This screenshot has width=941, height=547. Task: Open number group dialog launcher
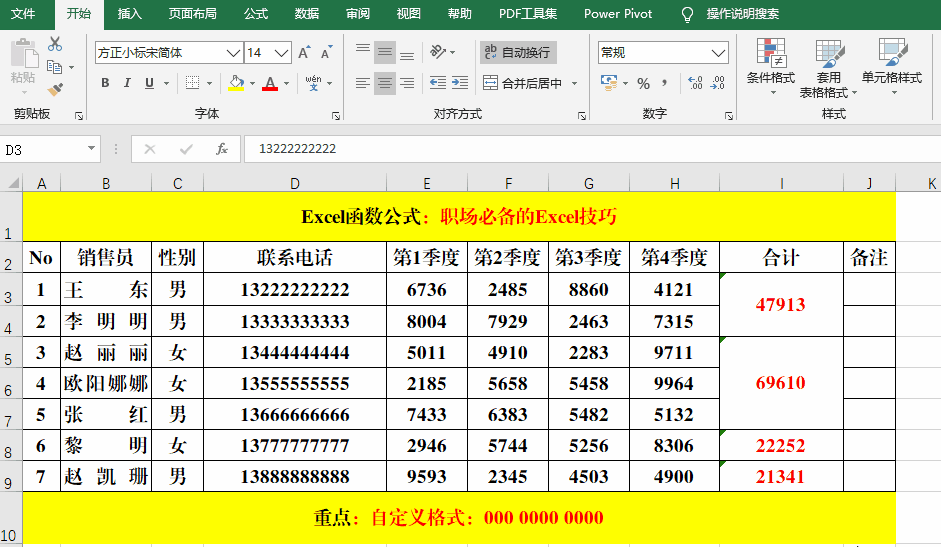729,116
